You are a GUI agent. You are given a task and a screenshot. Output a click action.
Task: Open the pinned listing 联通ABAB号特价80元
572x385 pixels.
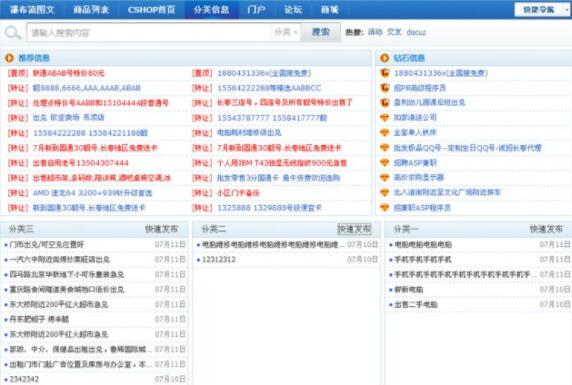pyautogui.click(x=69, y=73)
